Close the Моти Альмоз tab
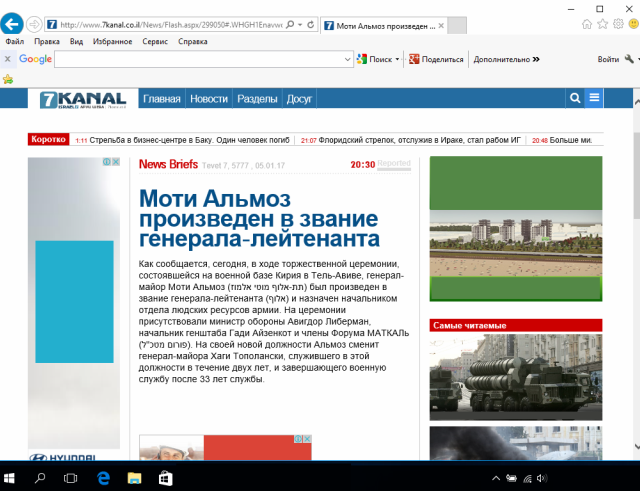 pos(441,26)
